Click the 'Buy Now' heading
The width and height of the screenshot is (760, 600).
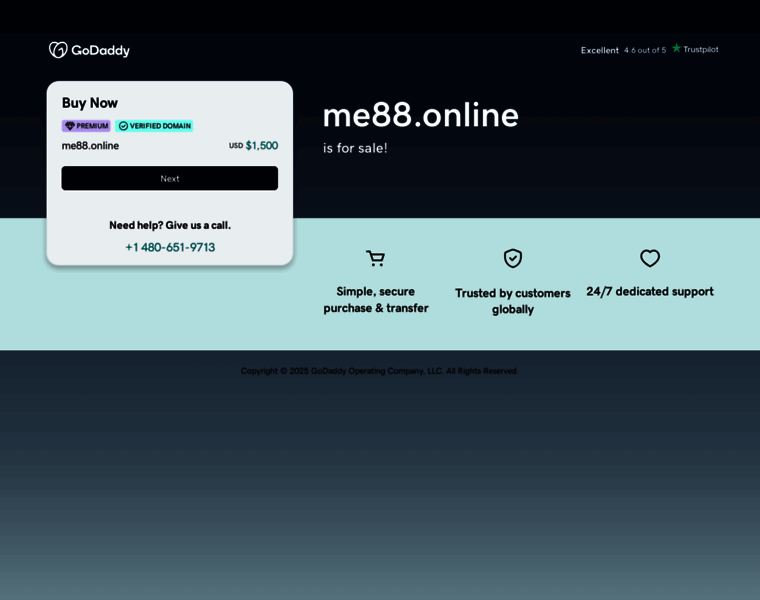[x=90, y=103]
